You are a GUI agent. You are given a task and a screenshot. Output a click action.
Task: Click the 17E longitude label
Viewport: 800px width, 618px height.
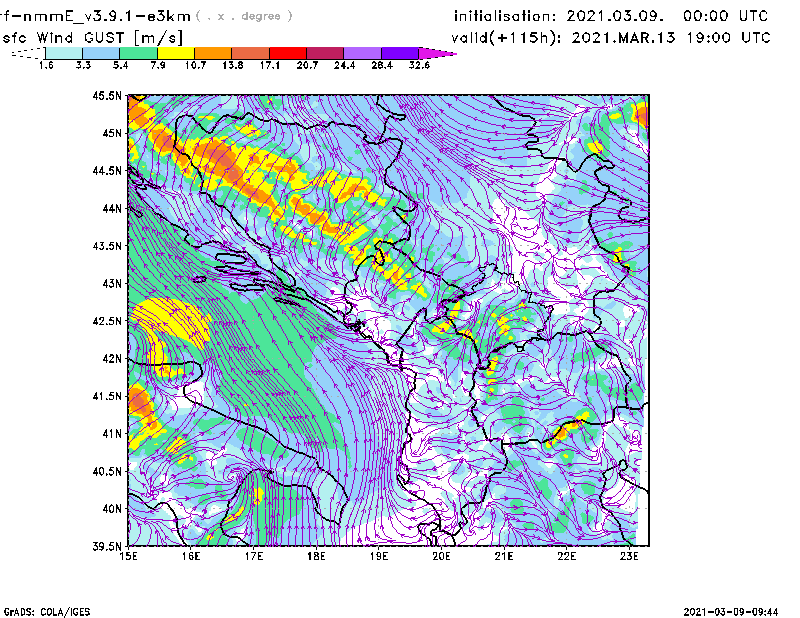coord(254,556)
